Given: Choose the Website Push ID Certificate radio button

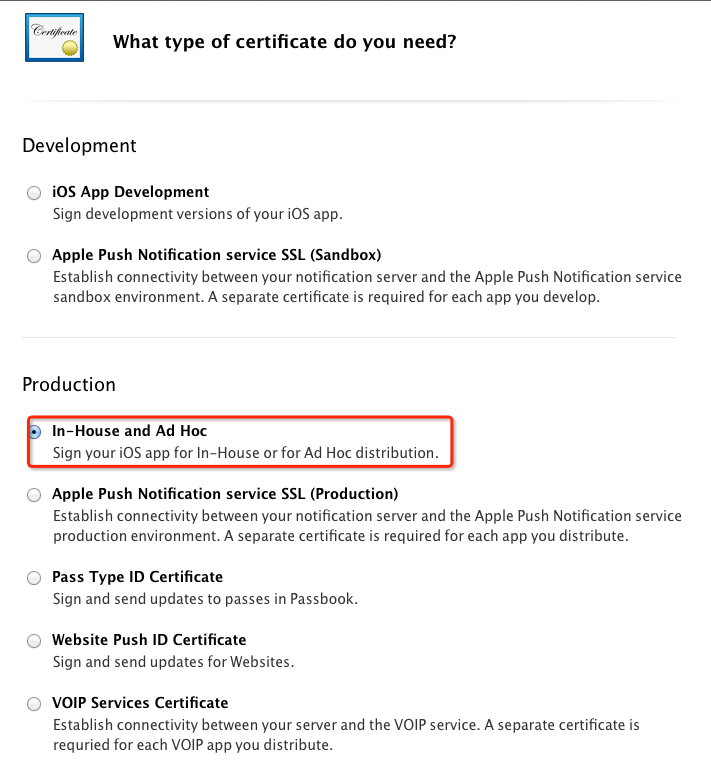Looking at the screenshot, I should pos(35,641).
